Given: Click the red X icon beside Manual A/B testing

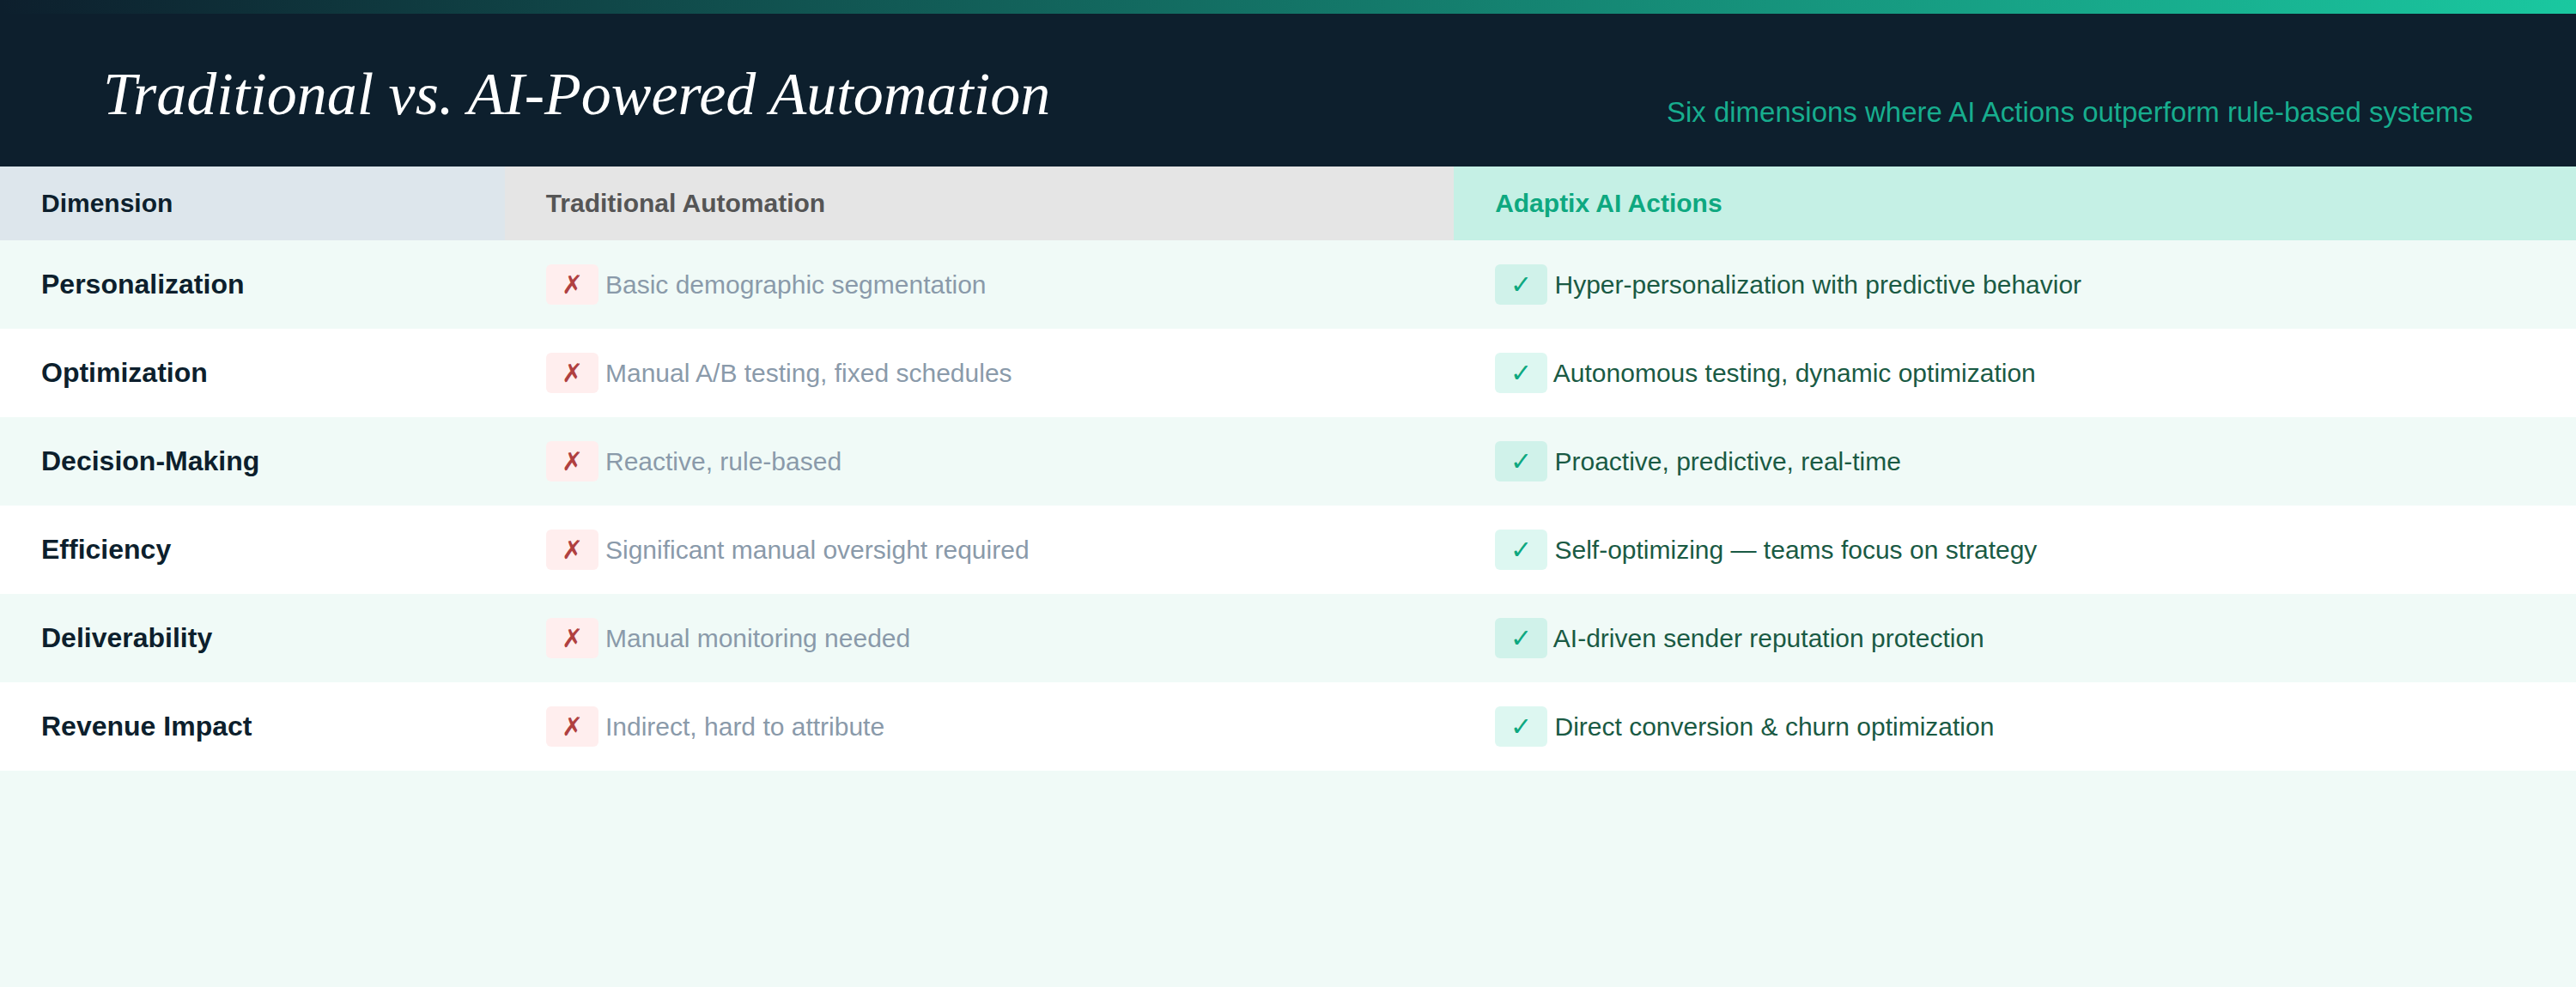Looking at the screenshot, I should pyautogui.click(x=571, y=373).
